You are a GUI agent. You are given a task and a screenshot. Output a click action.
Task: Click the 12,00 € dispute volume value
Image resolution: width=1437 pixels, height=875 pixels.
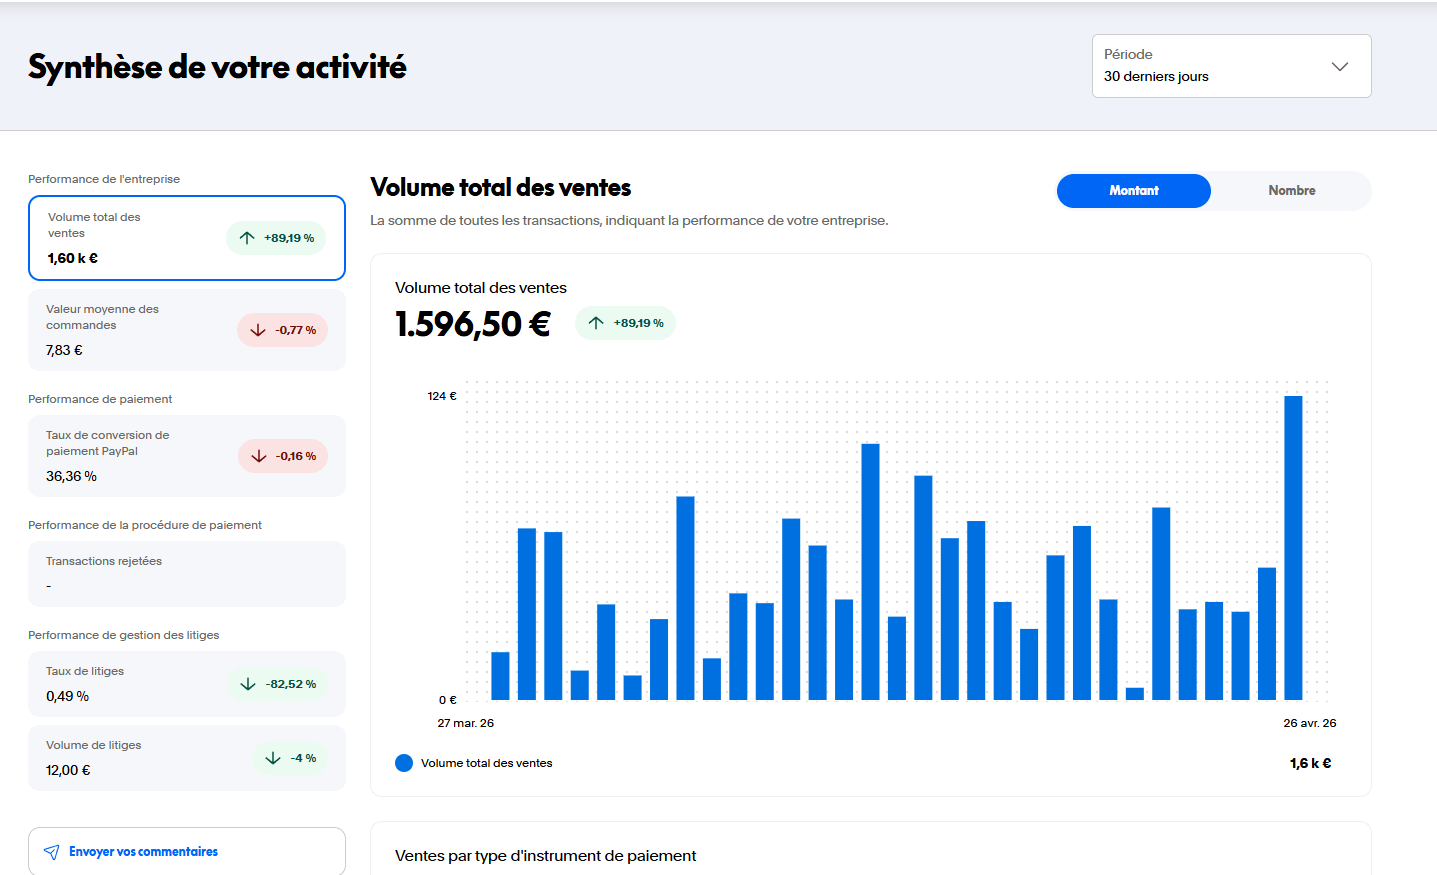click(68, 770)
